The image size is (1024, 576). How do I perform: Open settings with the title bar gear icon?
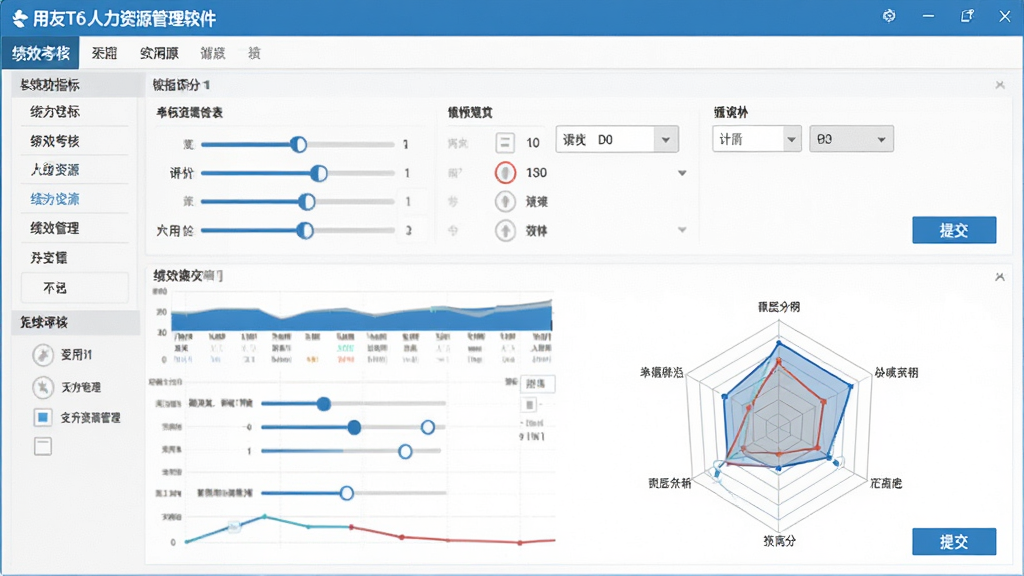pos(889,16)
